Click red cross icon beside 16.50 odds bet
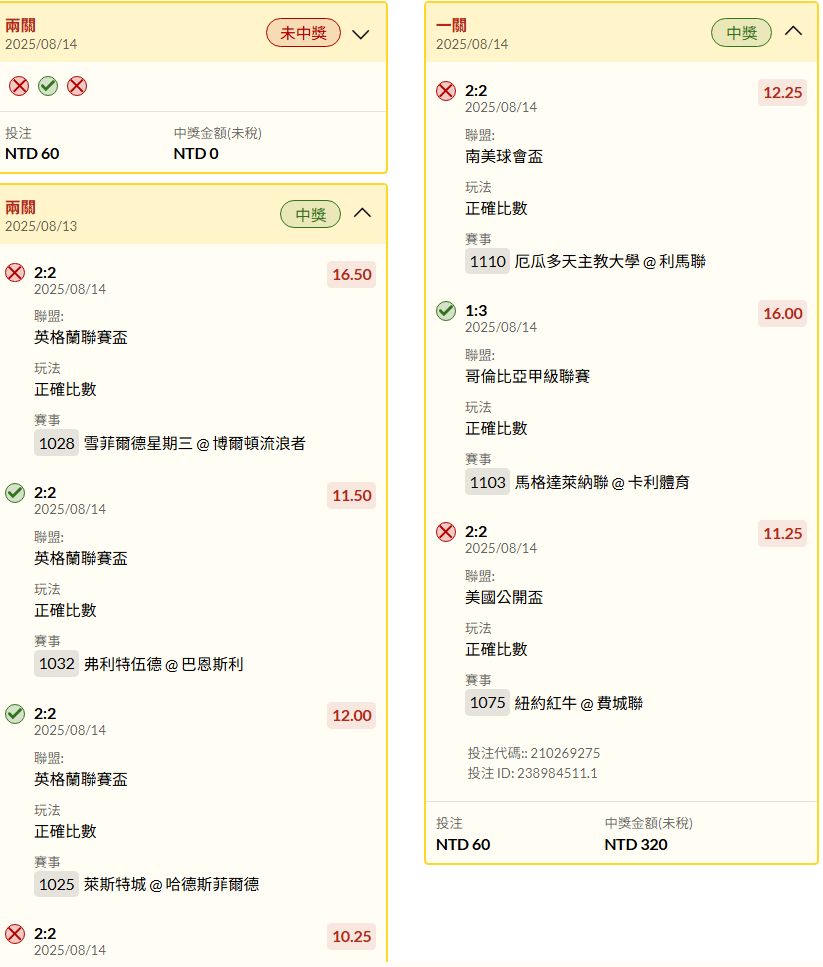823x967 pixels. pos(15,273)
